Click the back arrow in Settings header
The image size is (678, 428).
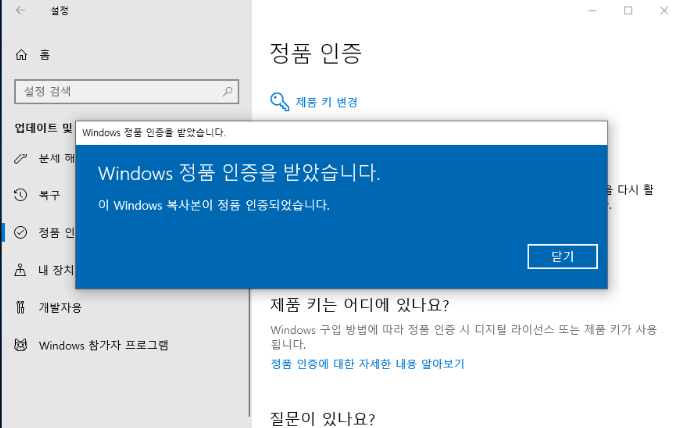(x=20, y=10)
